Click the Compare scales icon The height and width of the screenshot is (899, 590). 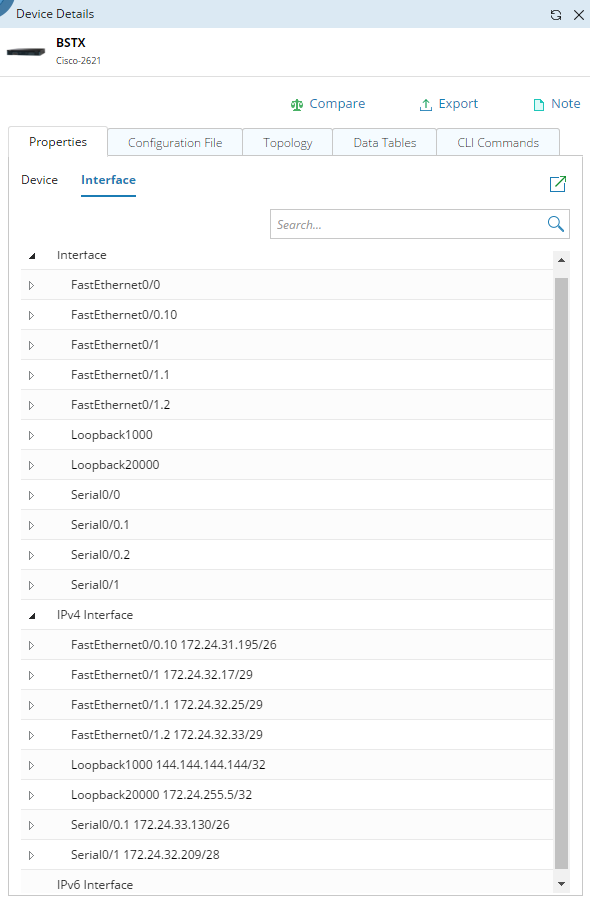pos(296,105)
